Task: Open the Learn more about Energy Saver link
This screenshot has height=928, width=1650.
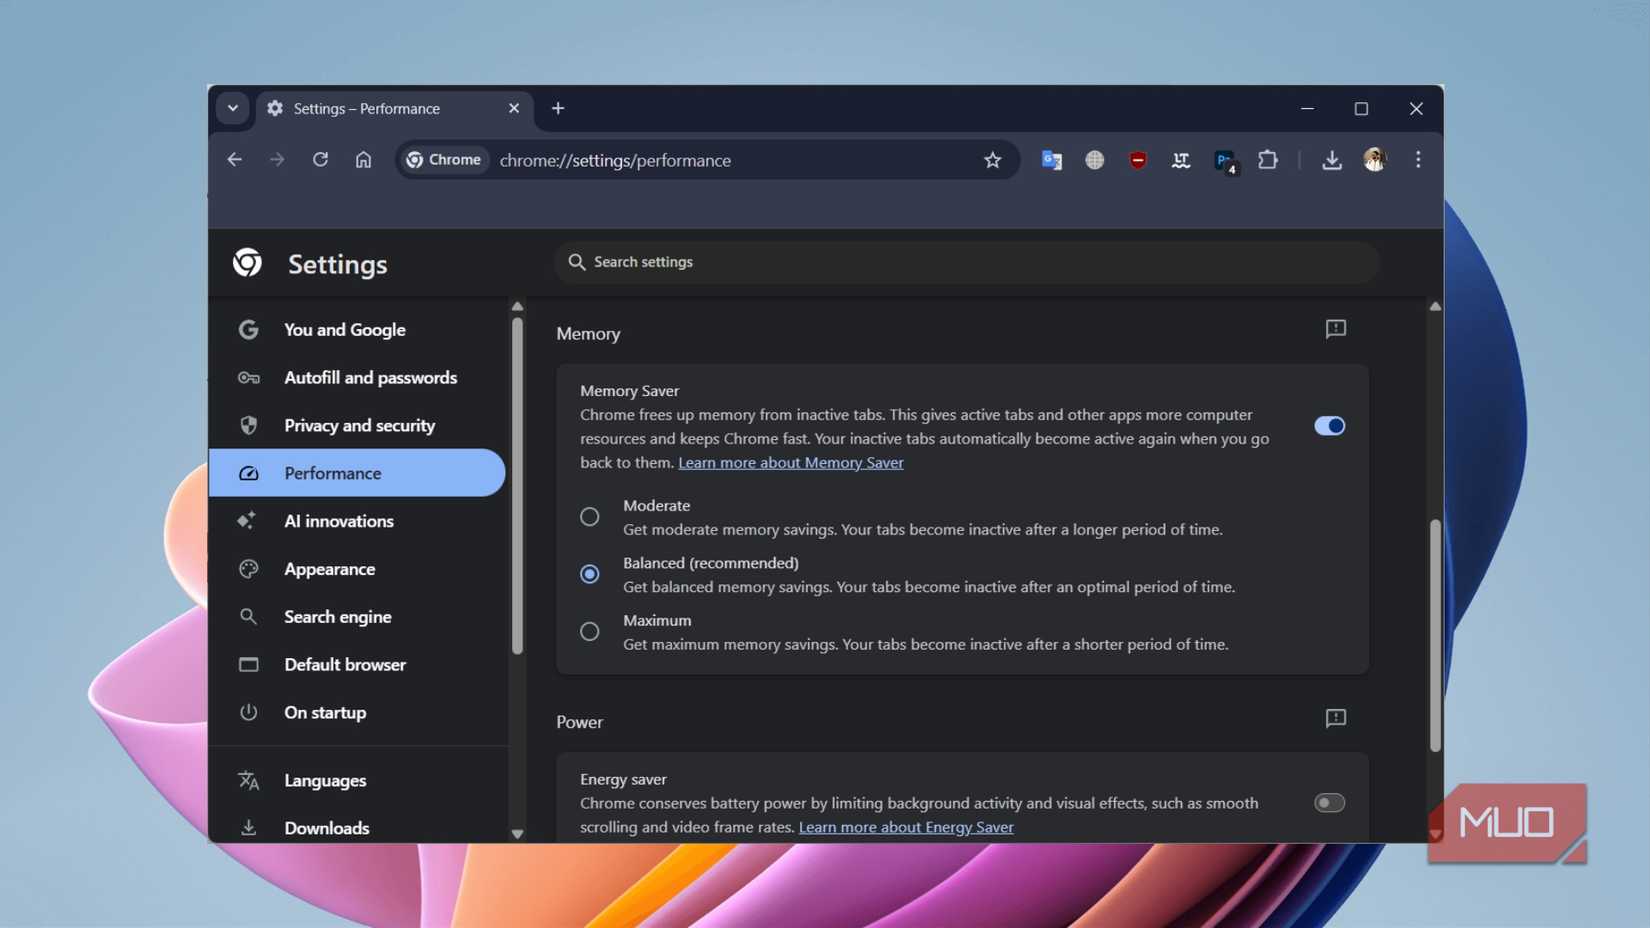Action: [x=905, y=827]
